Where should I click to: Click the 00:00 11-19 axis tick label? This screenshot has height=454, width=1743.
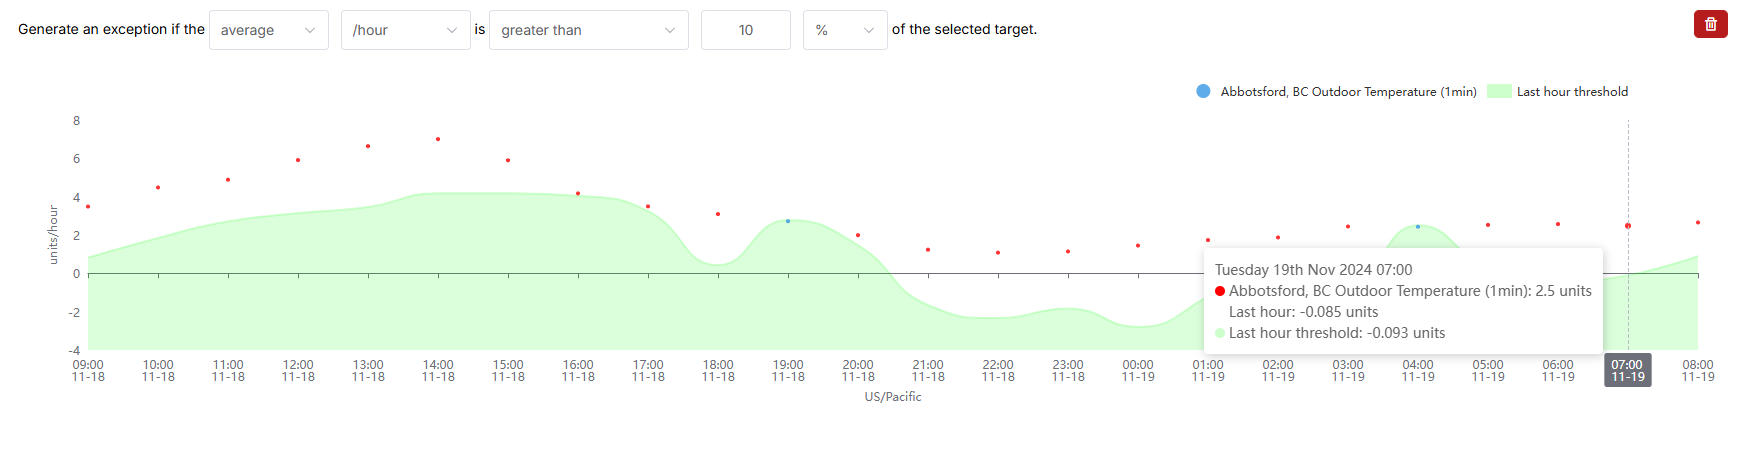[x=1138, y=370]
